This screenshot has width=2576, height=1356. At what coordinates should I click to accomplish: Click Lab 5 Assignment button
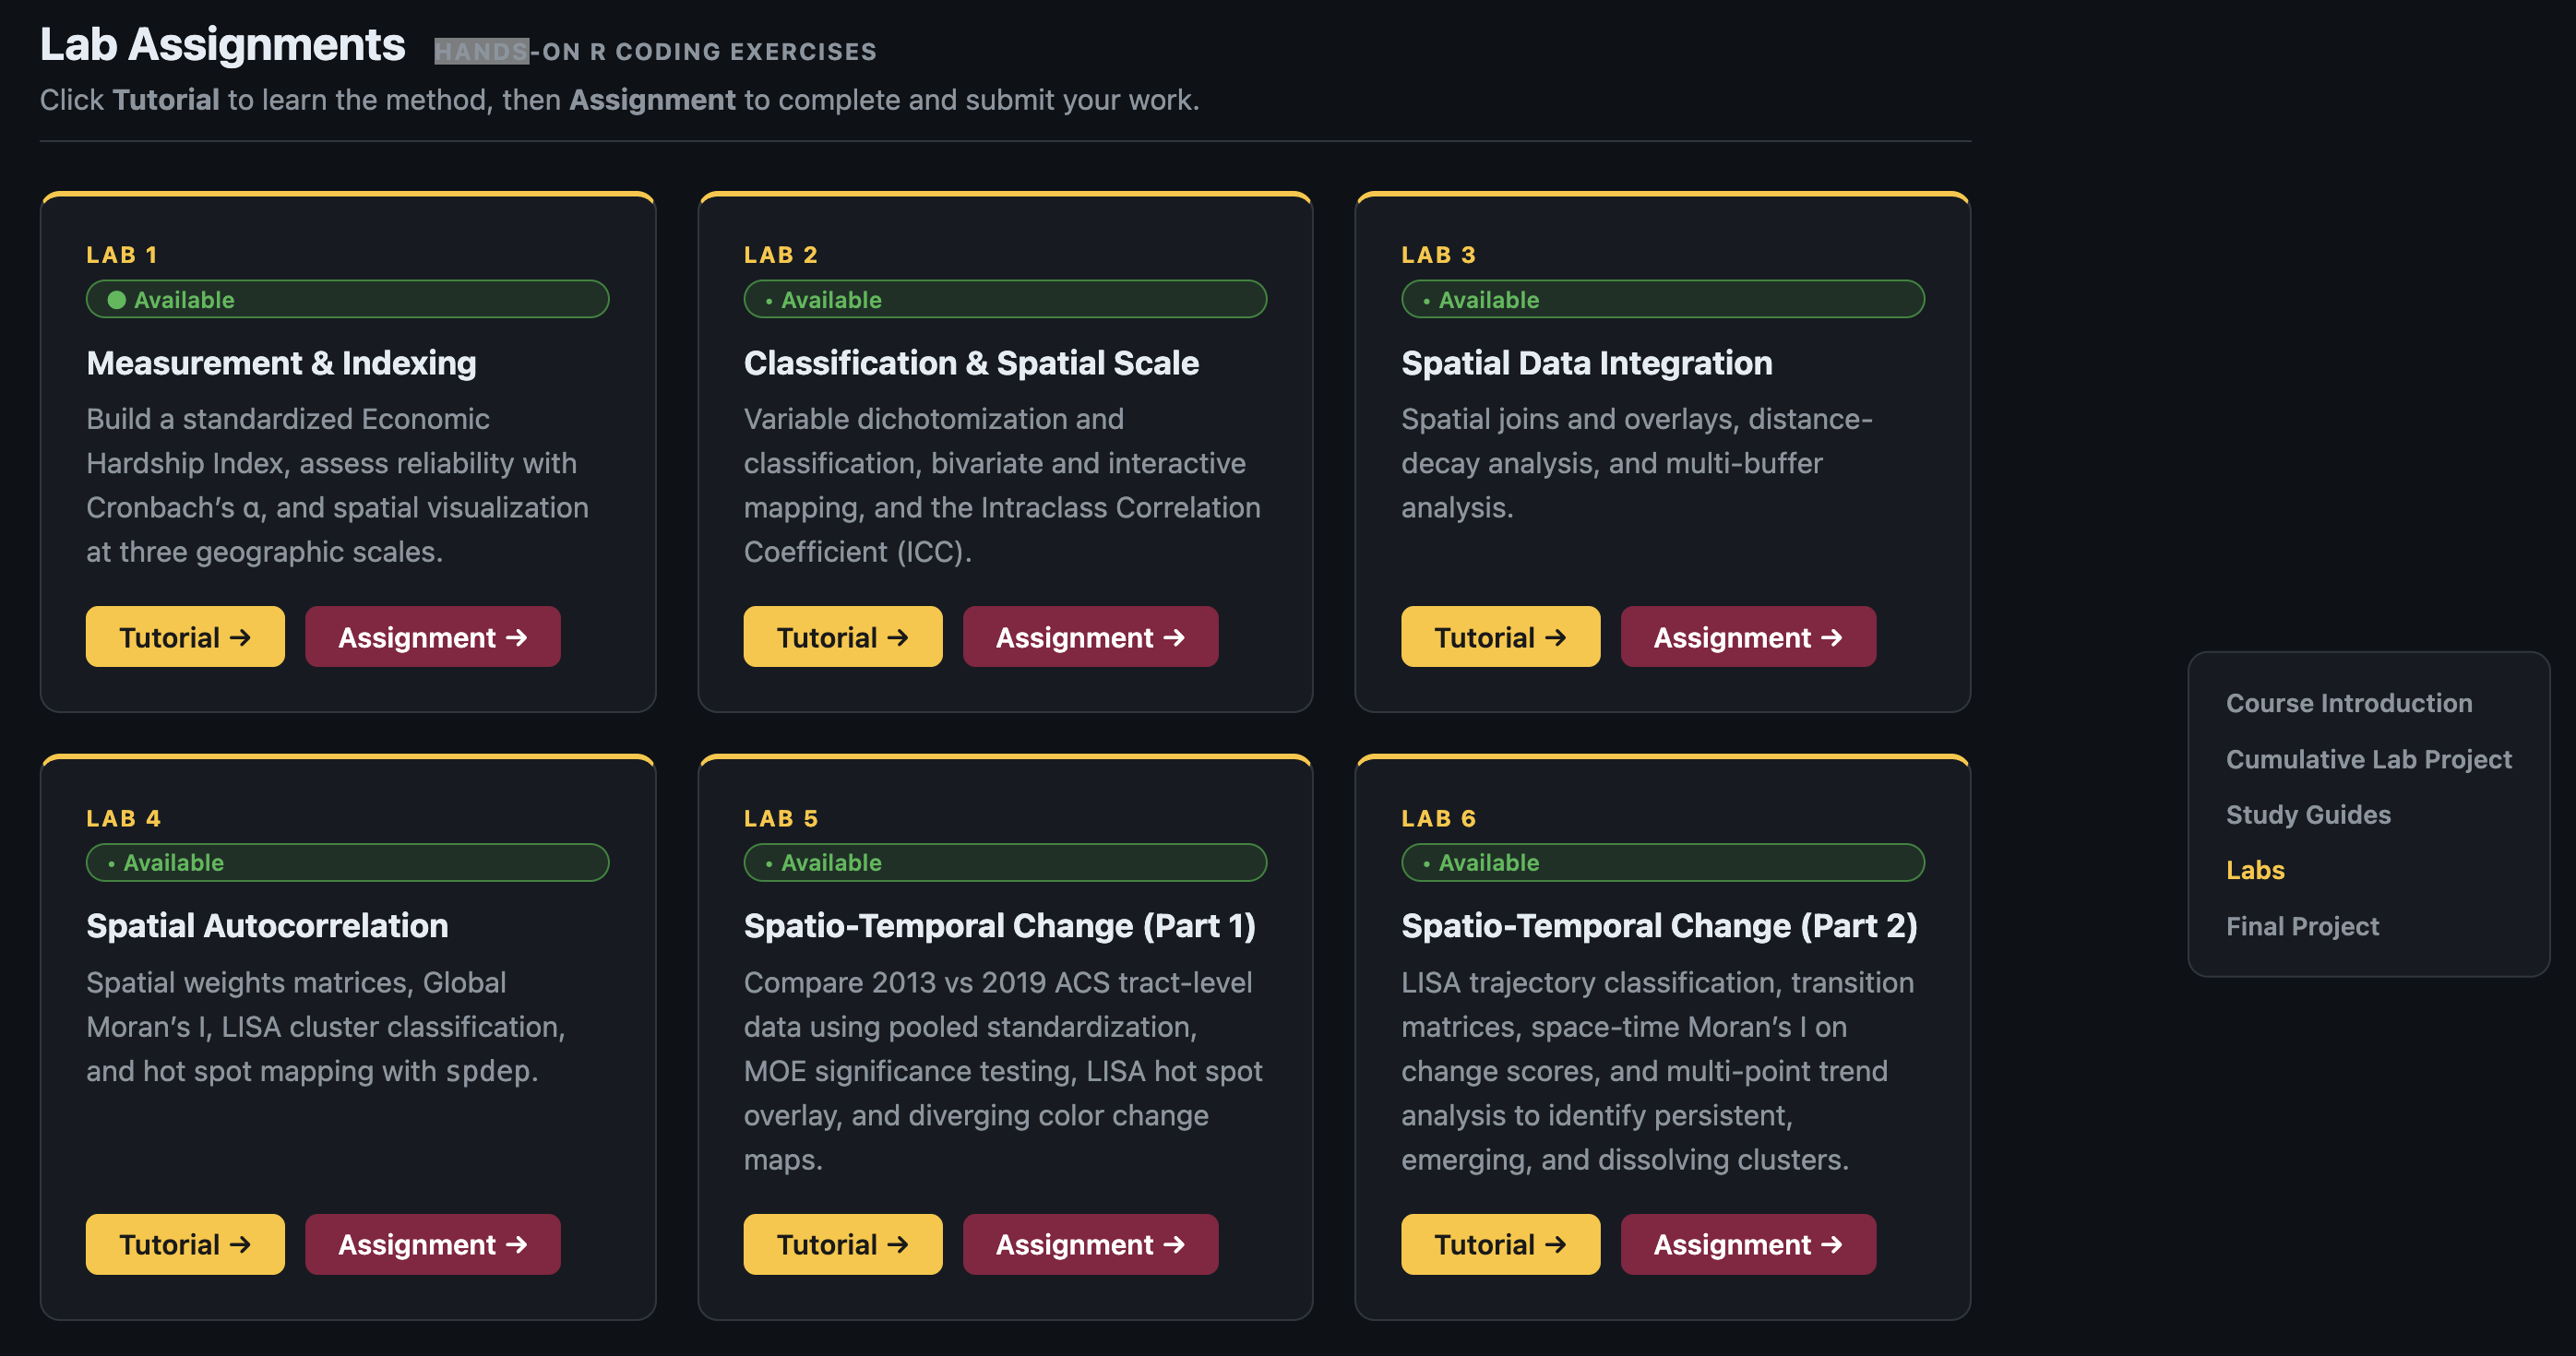pos(1089,1244)
